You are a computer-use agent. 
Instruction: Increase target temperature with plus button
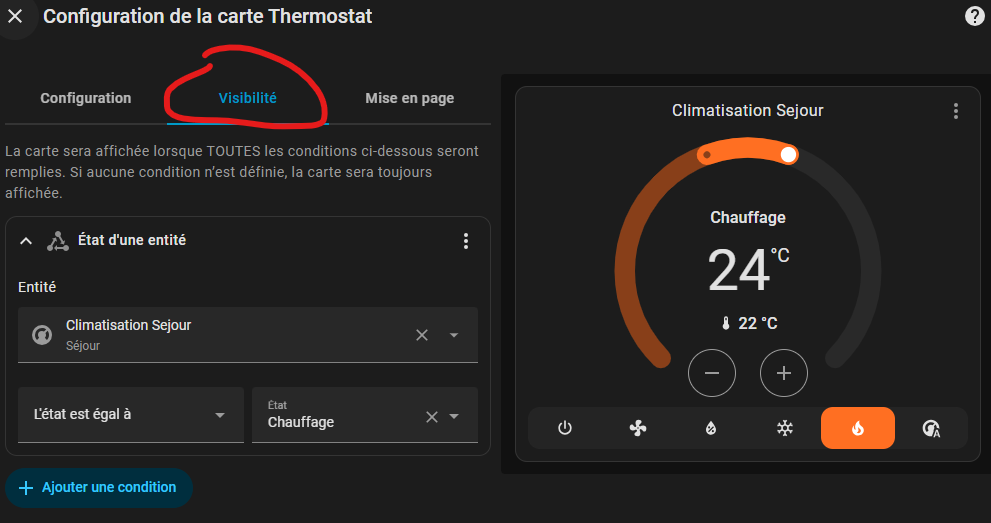pyautogui.click(x=784, y=374)
